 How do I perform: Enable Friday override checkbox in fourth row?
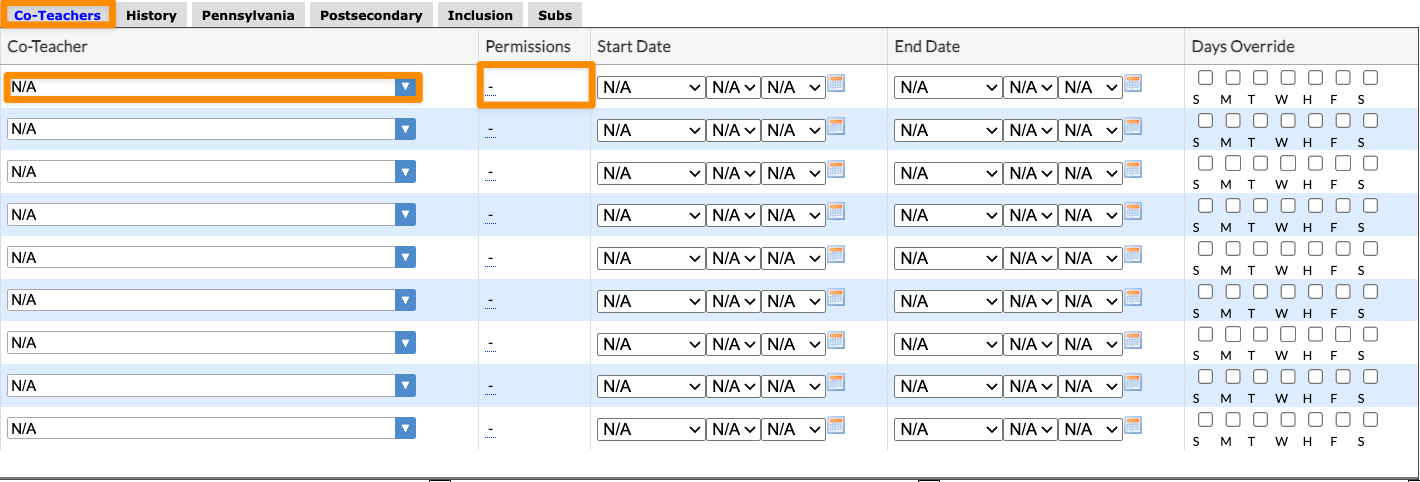click(x=1343, y=206)
